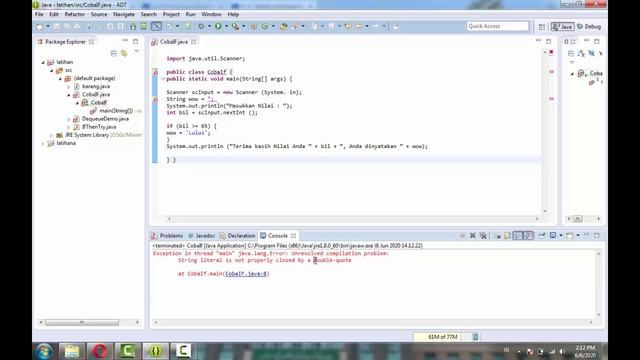Toggle Show Console on standard error change

[528, 236]
